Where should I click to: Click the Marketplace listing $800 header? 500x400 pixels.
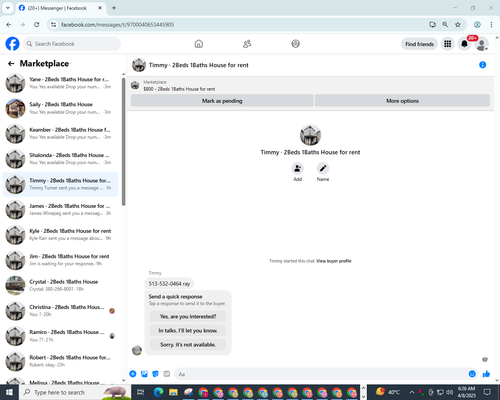pos(179,89)
